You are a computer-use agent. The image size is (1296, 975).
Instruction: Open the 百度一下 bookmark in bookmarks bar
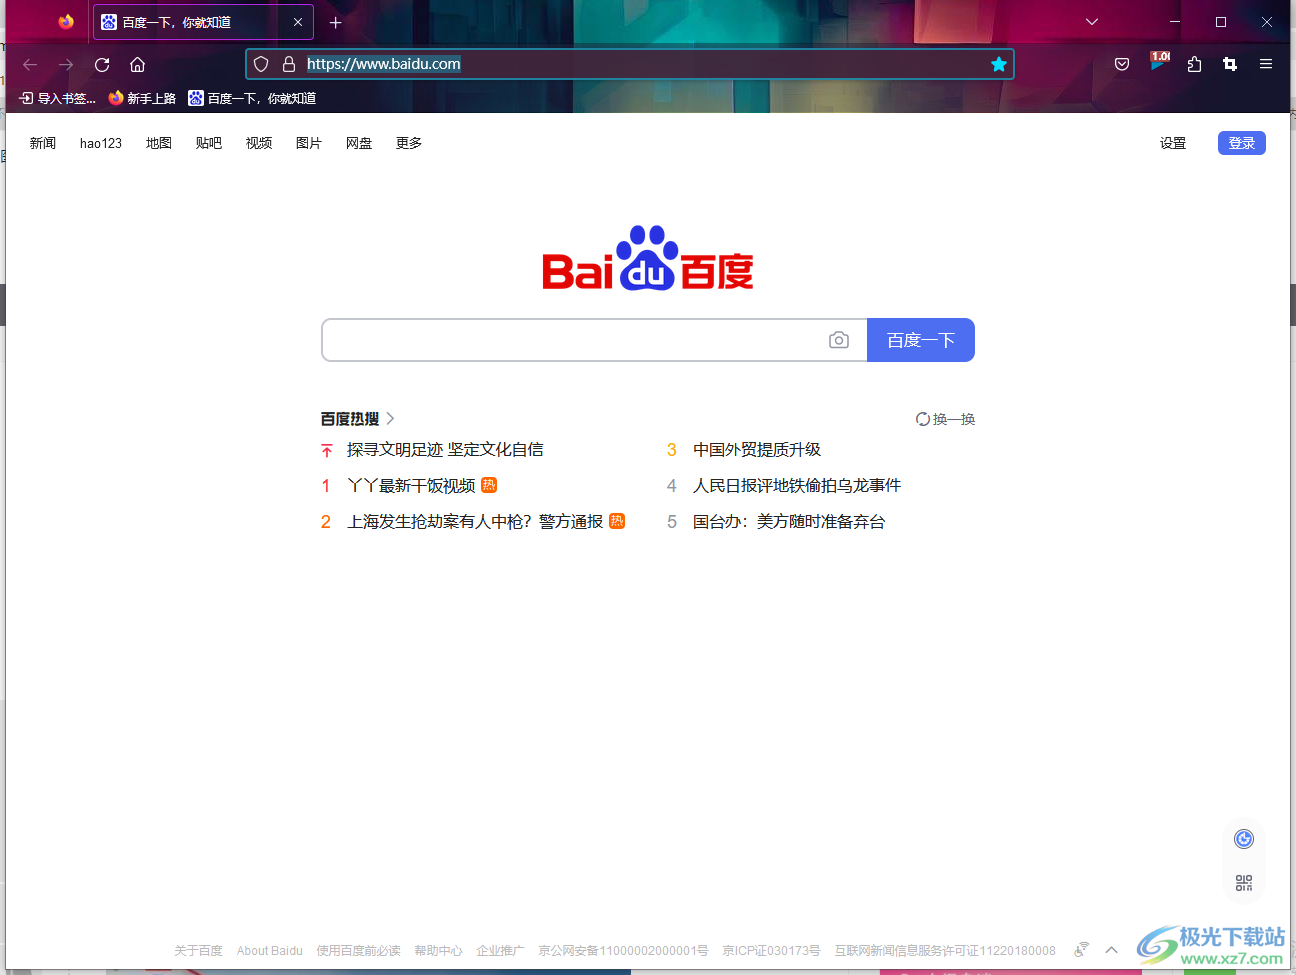click(252, 98)
